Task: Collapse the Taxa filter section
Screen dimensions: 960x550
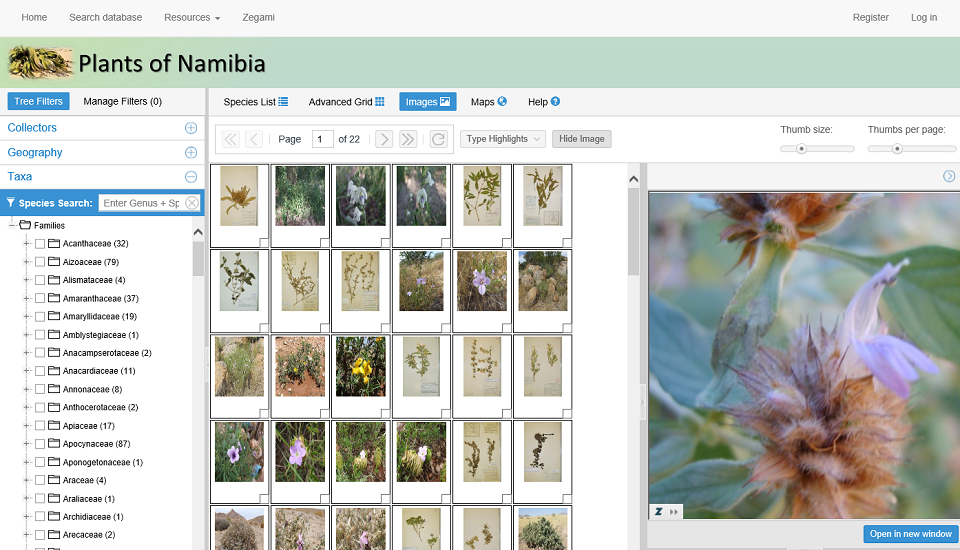Action: pyautogui.click(x=191, y=177)
